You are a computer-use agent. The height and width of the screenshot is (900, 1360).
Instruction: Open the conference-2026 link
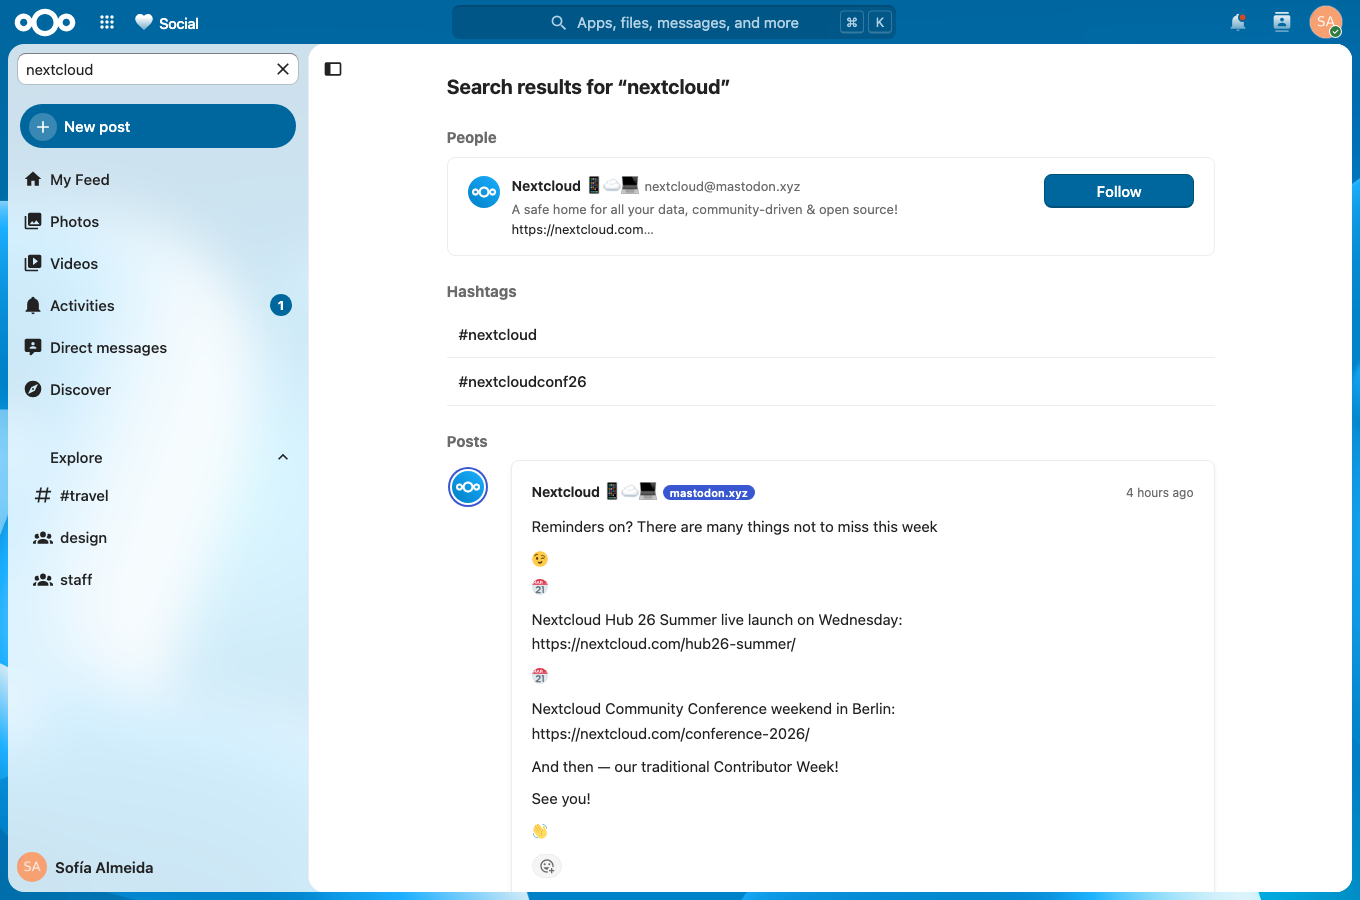click(671, 734)
